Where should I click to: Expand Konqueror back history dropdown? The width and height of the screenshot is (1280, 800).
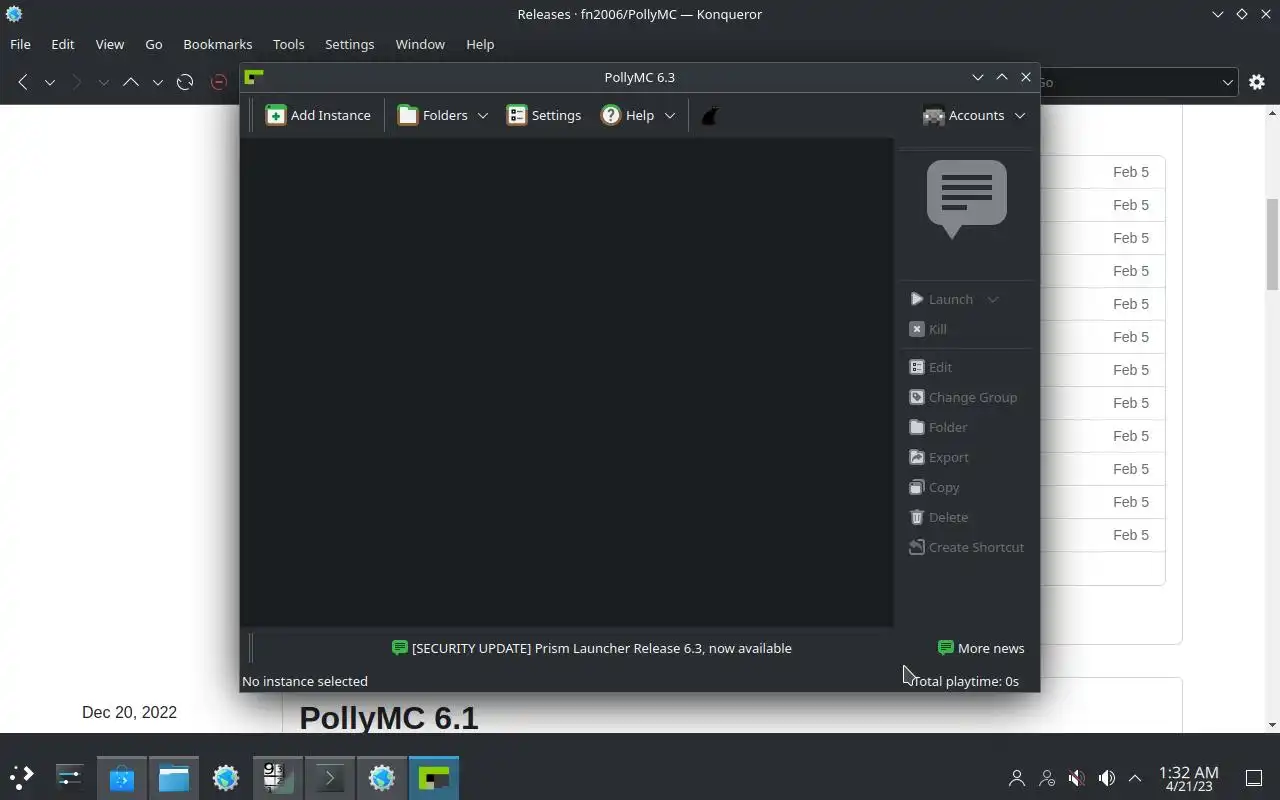coord(49,82)
